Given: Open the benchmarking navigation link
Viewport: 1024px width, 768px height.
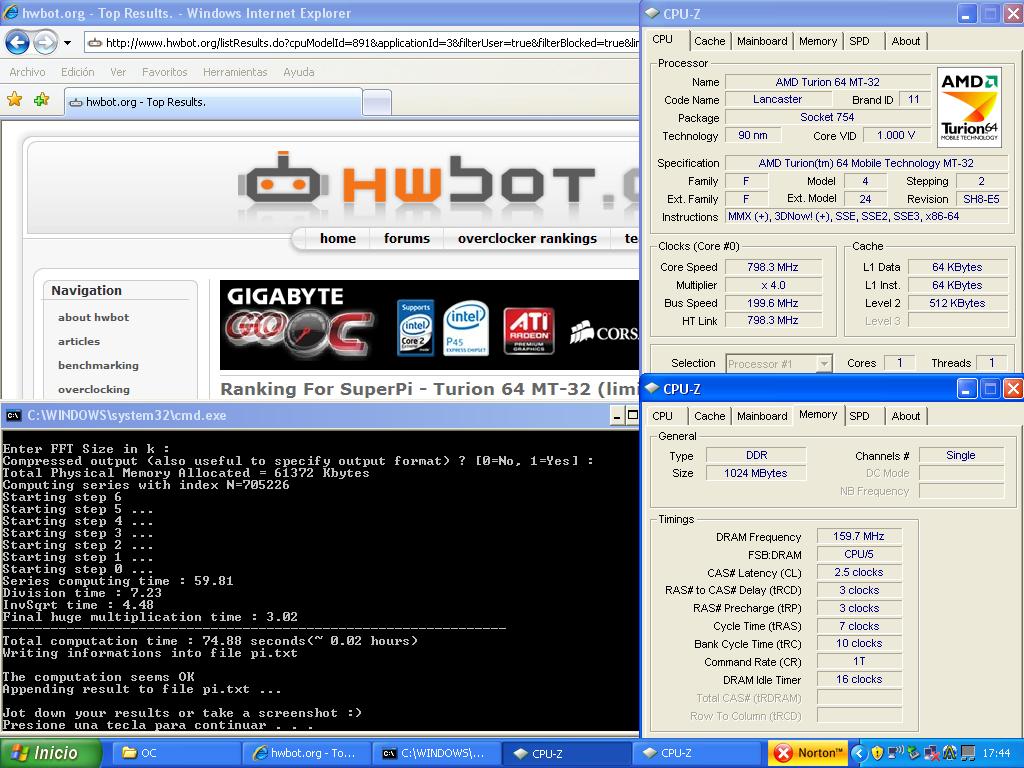Looking at the screenshot, I should 98,366.
